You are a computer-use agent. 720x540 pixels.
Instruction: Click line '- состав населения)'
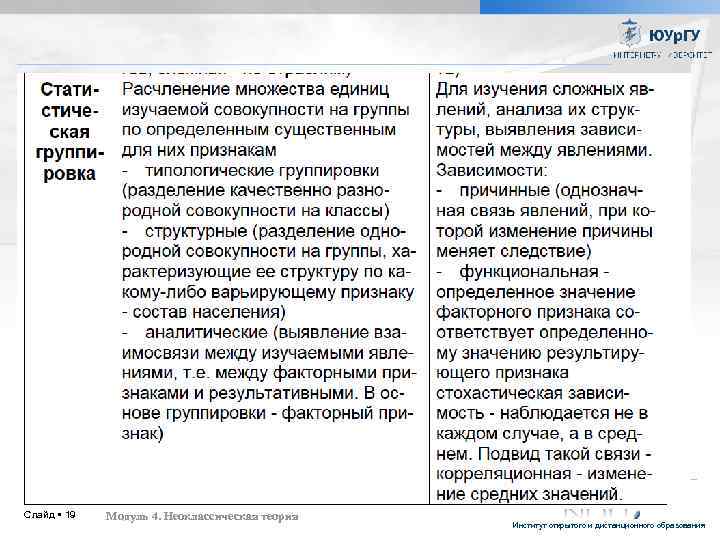pos(203,312)
